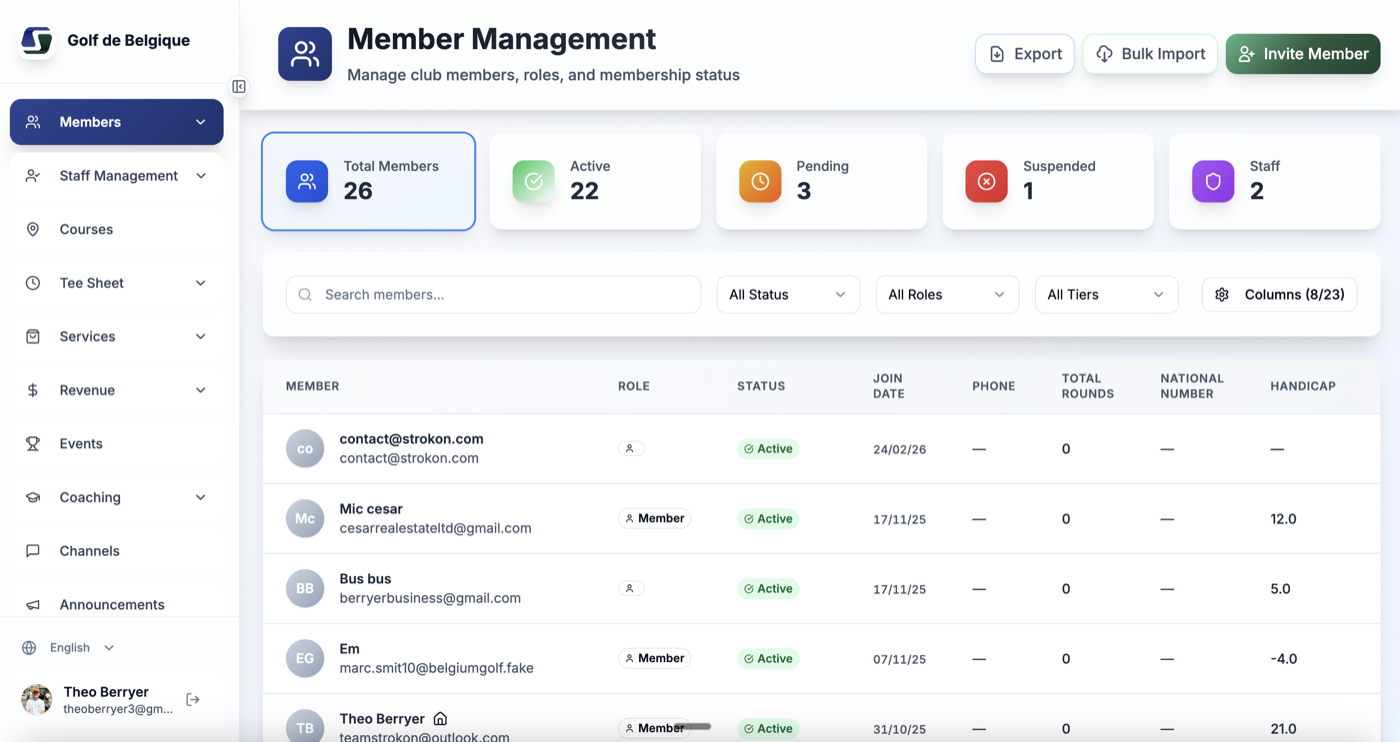Click the Golf de Belgique logo icon
This screenshot has height=742, width=1400.
click(37, 41)
